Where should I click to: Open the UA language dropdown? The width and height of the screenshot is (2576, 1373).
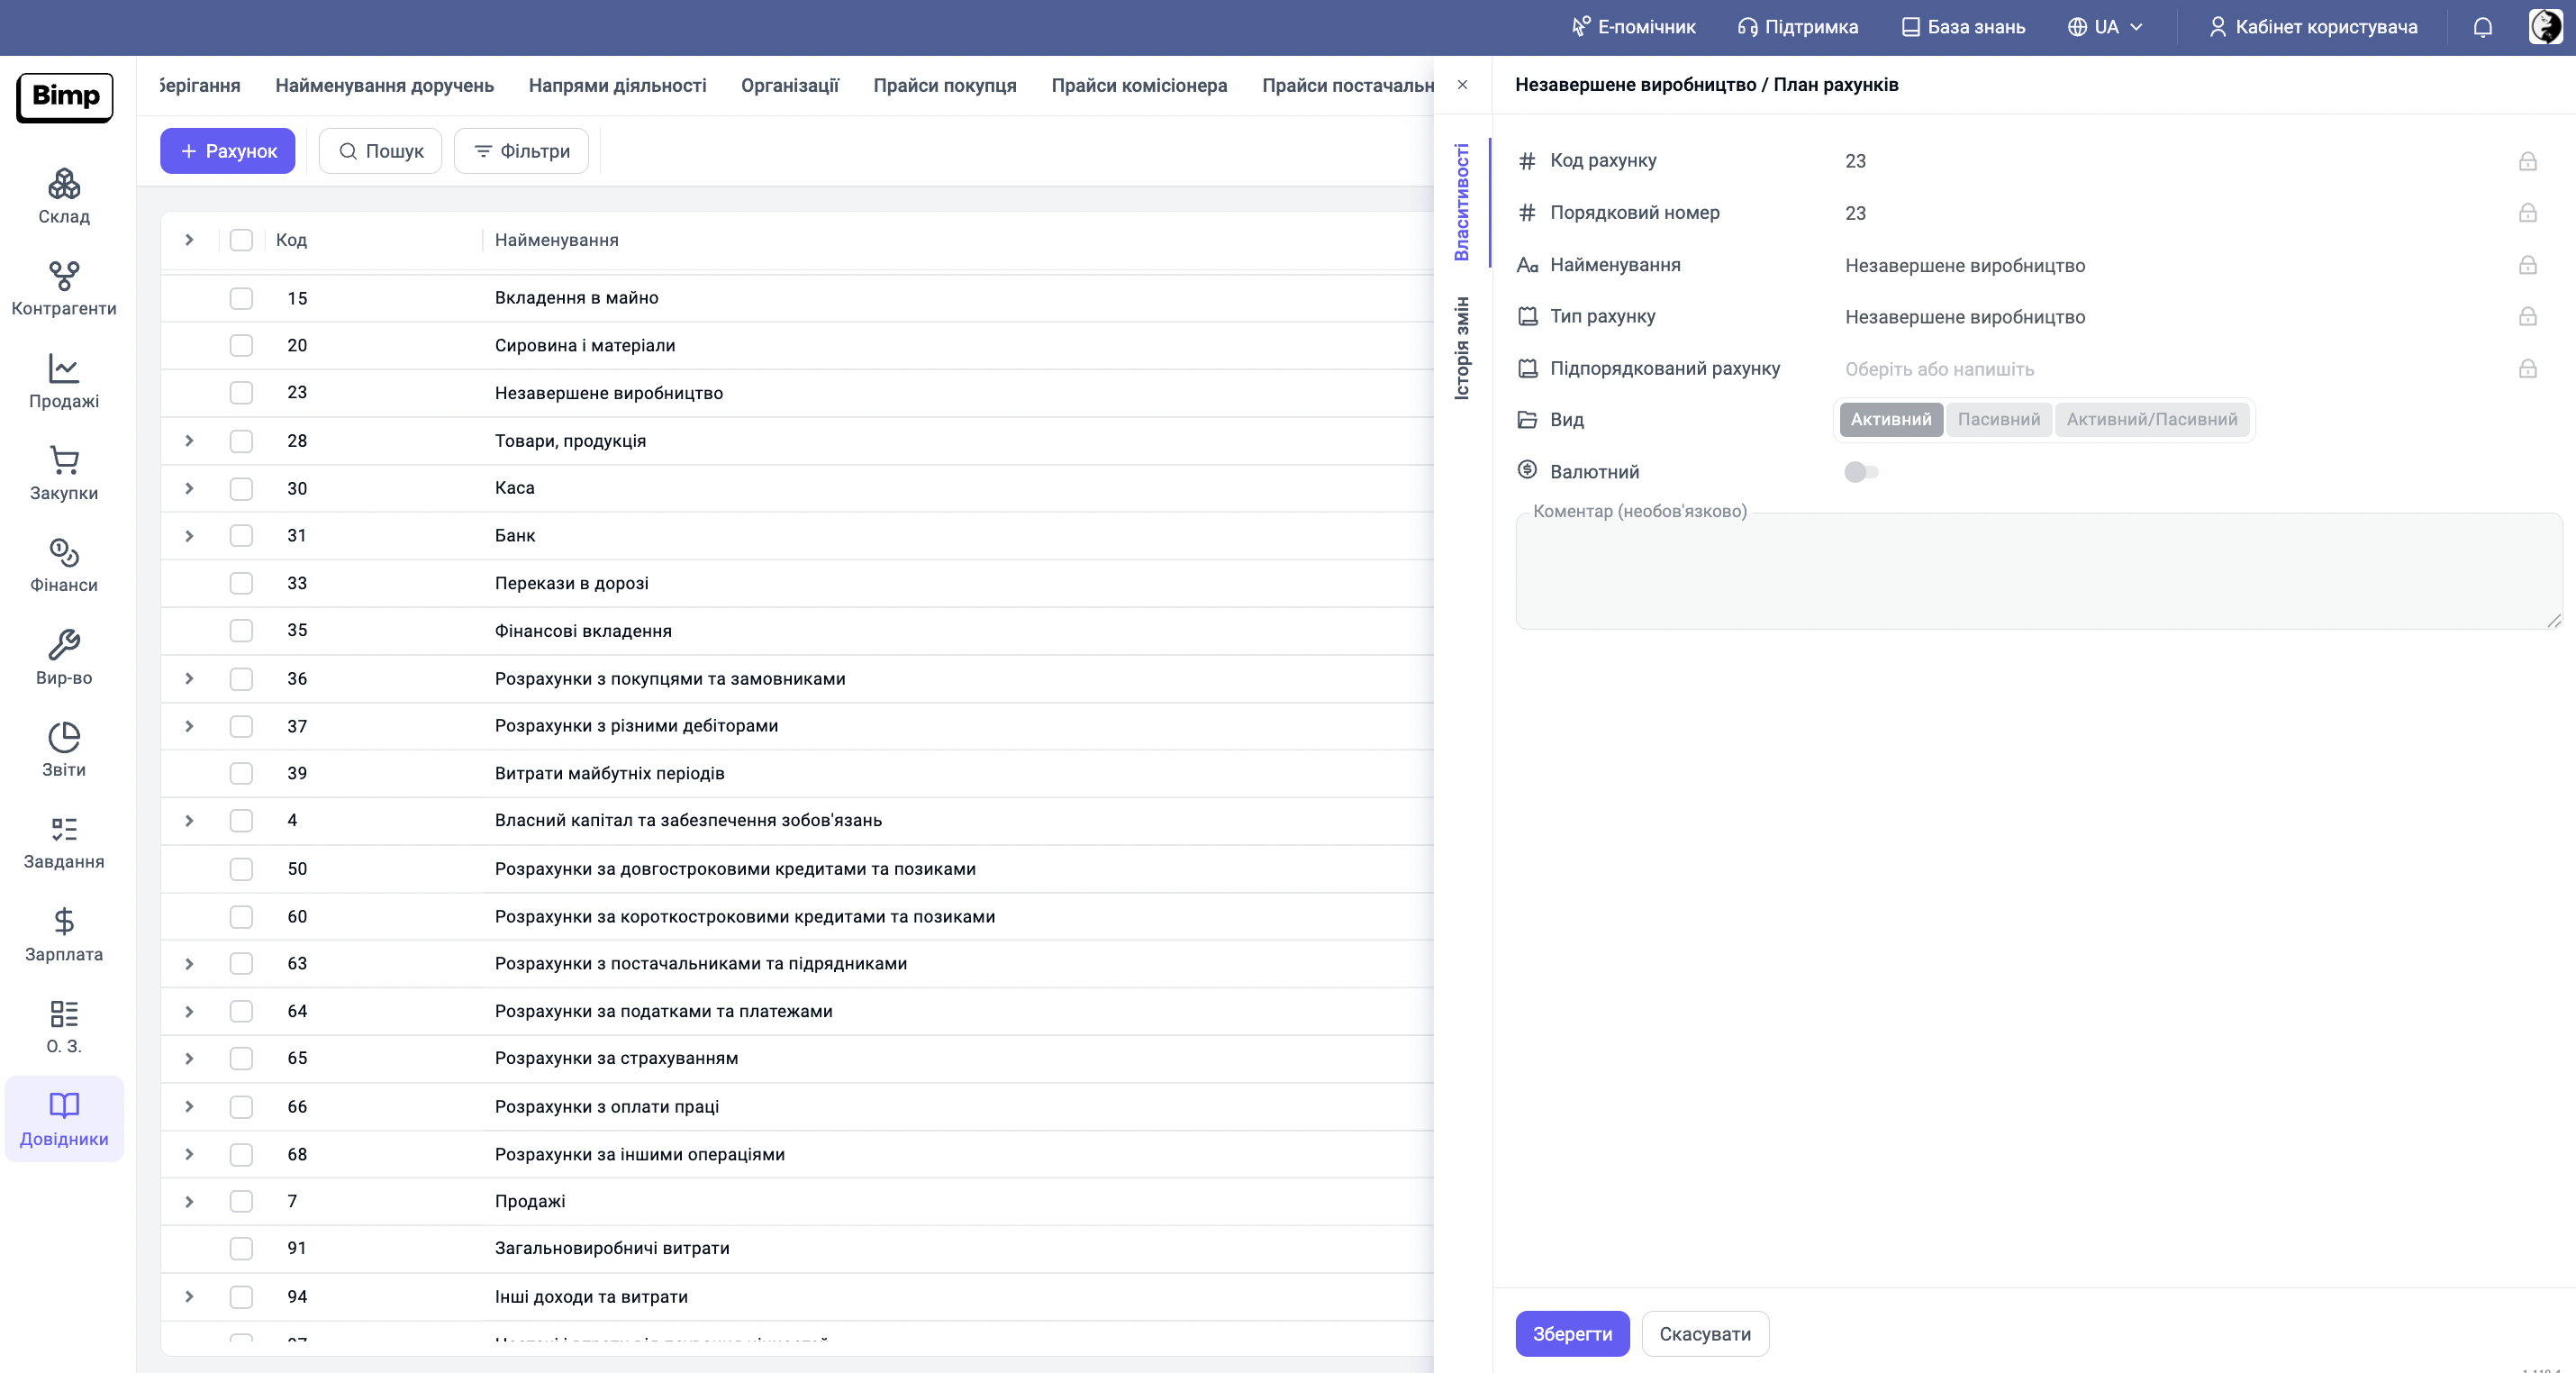pyautogui.click(x=2106, y=27)
